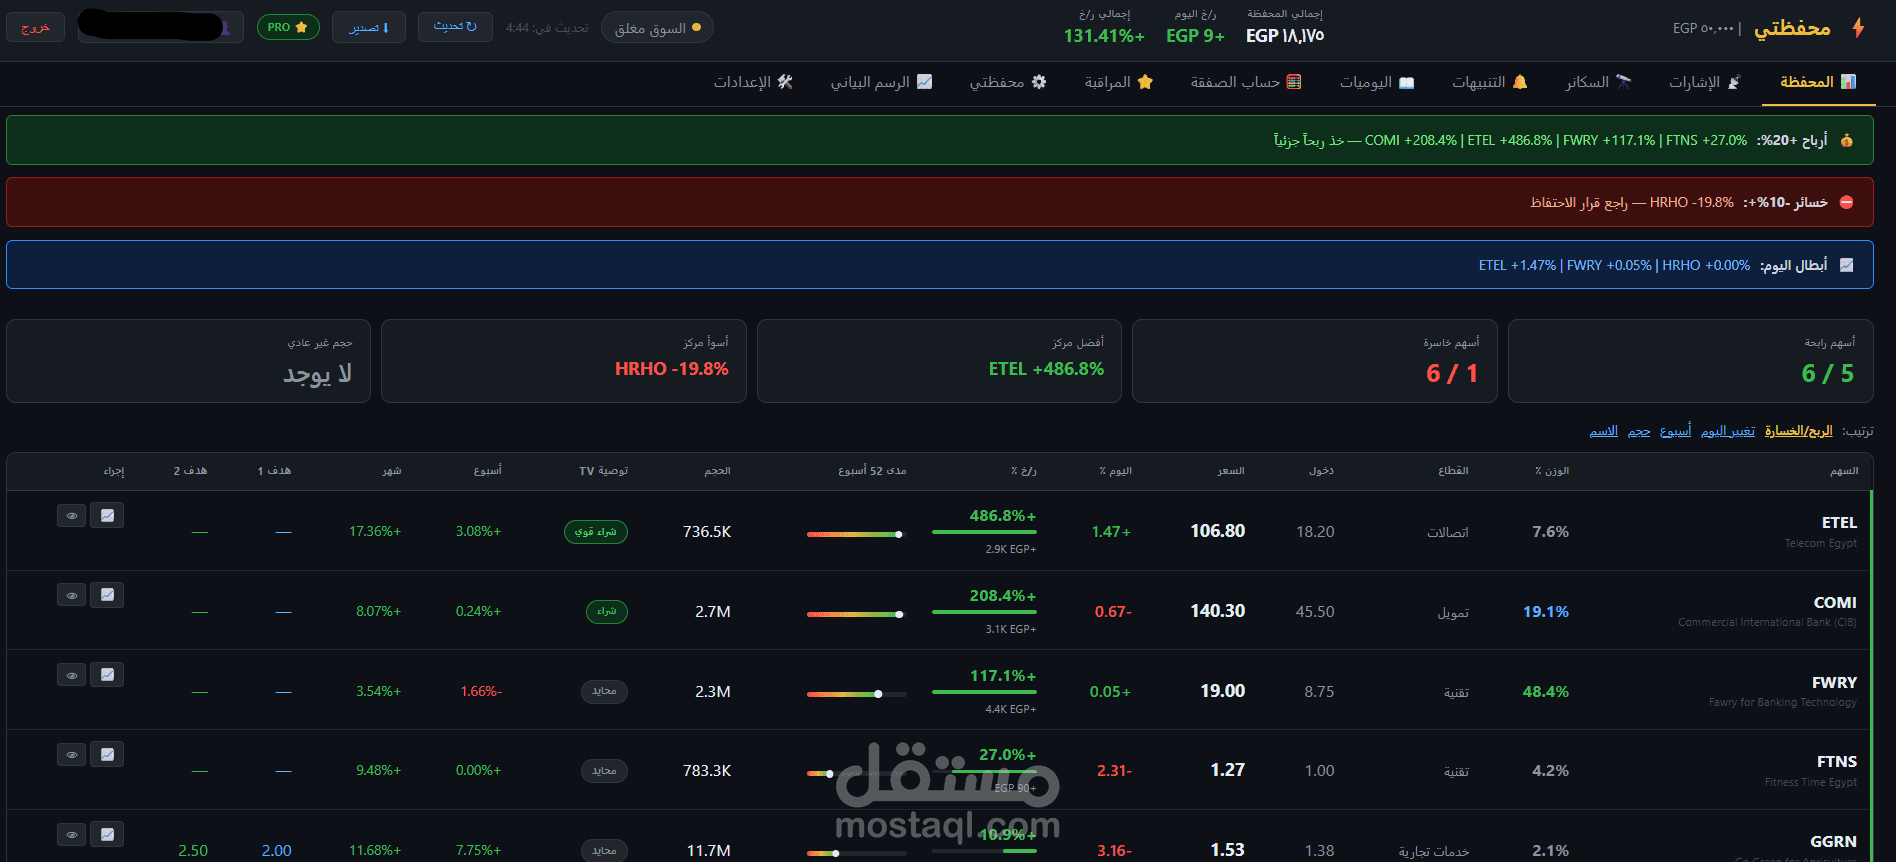Click FWRY 52-week range bar
Screen dimensions: 1896x862
[x=856, y=694]
